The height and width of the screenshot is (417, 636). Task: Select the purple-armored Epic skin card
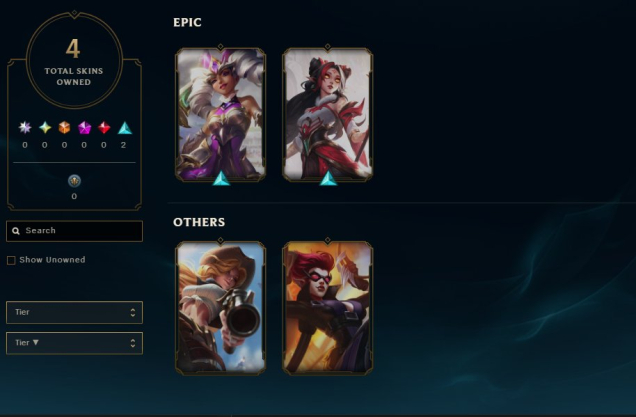coord(221,114)
